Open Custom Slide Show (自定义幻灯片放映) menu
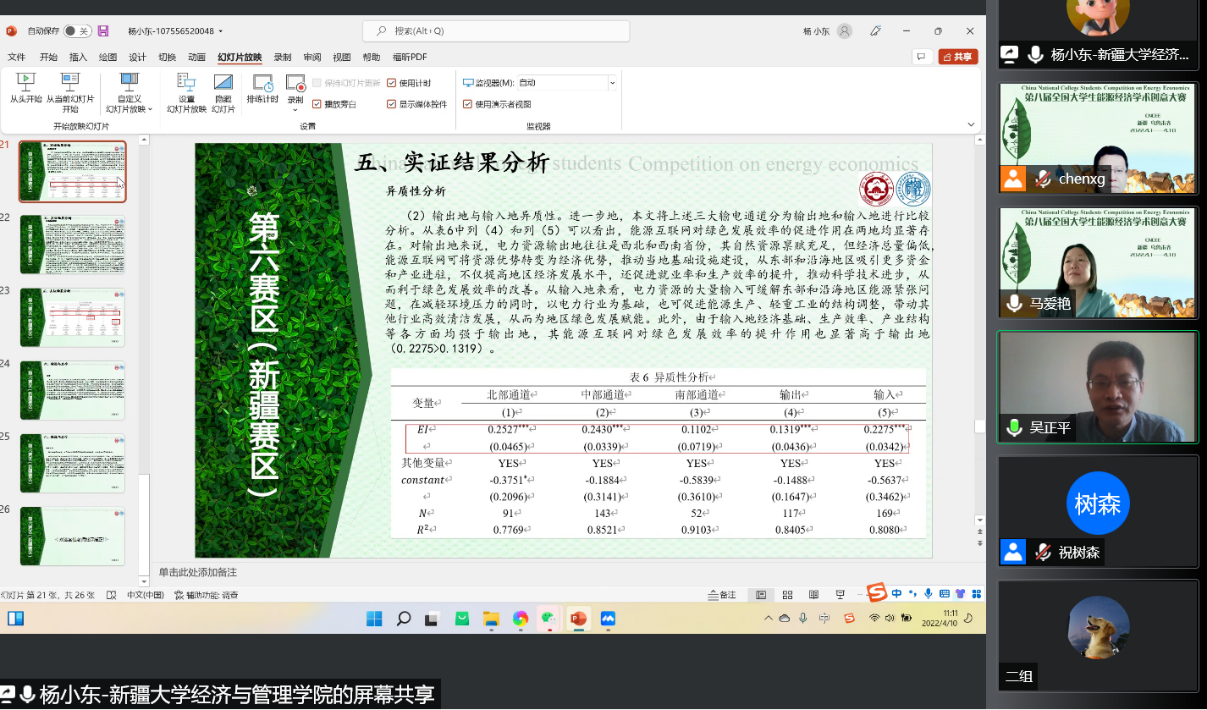 pyautogui.click(x=130, y=92)
